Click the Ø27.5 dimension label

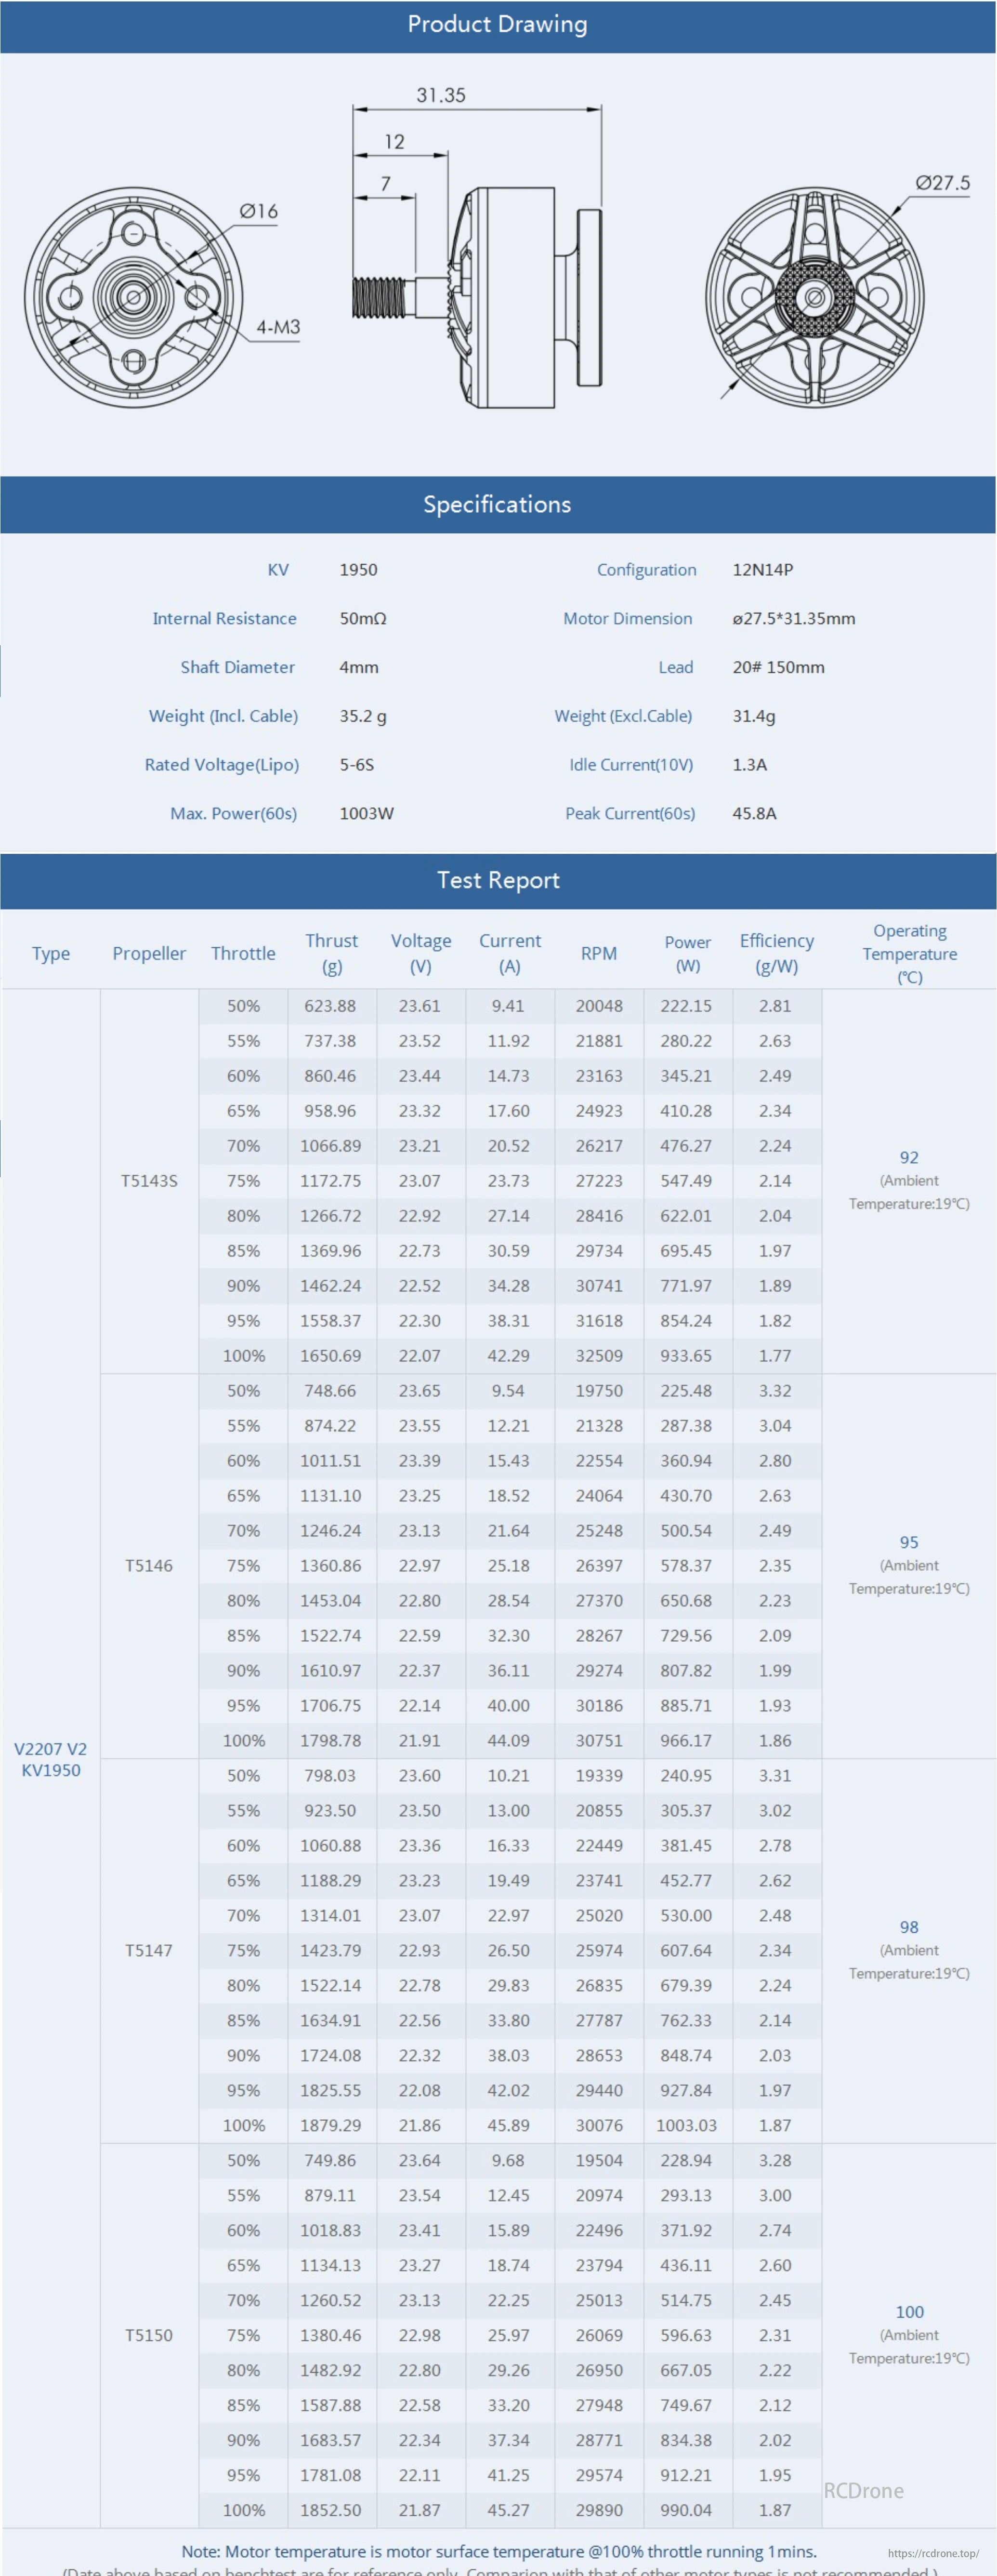coord(942,183)
